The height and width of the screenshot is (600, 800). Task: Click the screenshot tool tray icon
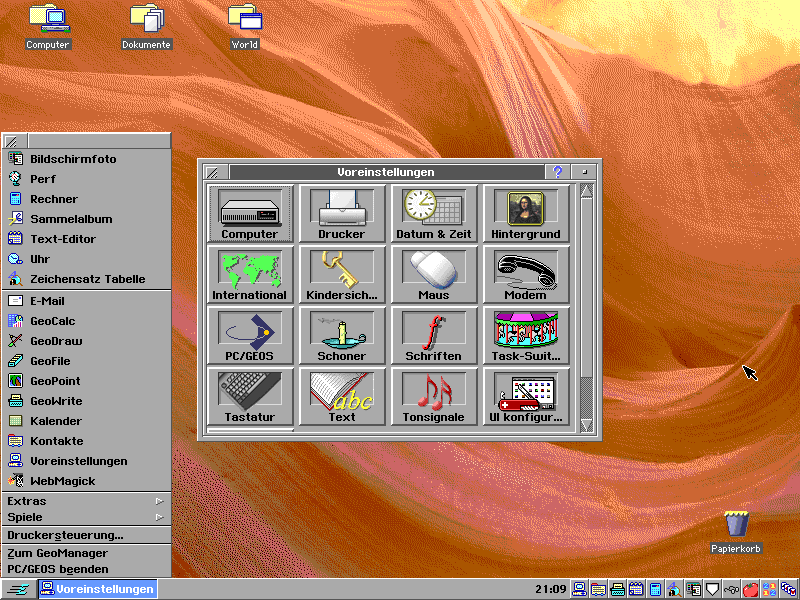pos(693,589)
